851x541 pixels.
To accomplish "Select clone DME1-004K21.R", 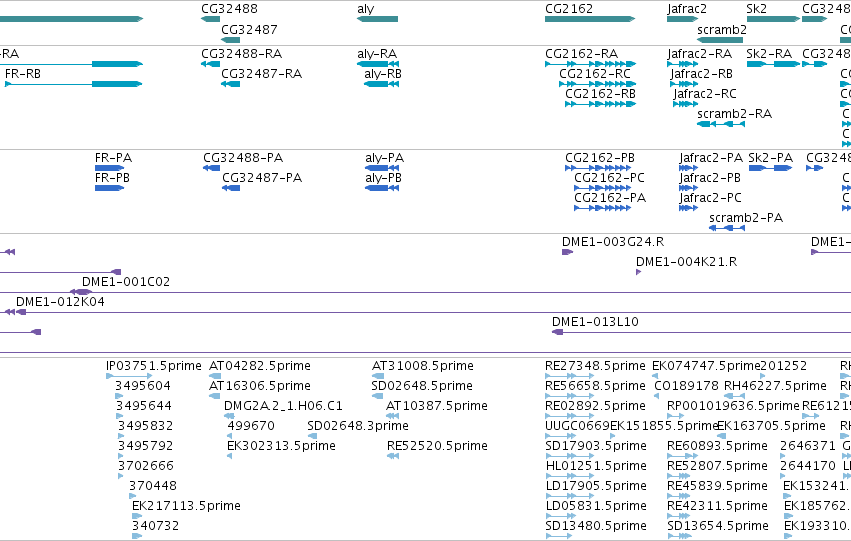I will (x=638, y=272).
